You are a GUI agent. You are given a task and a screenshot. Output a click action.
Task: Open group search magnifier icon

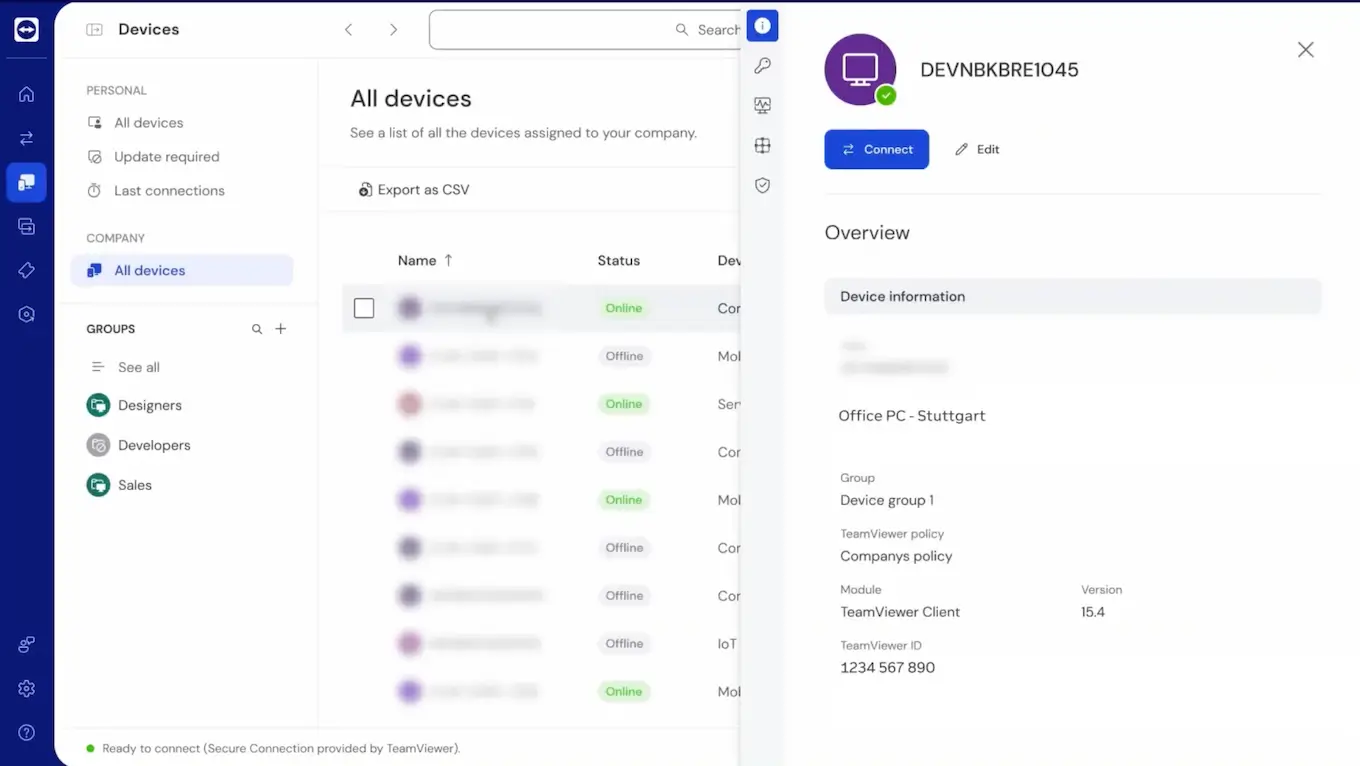pyautogui.click(x=256, y=328)
